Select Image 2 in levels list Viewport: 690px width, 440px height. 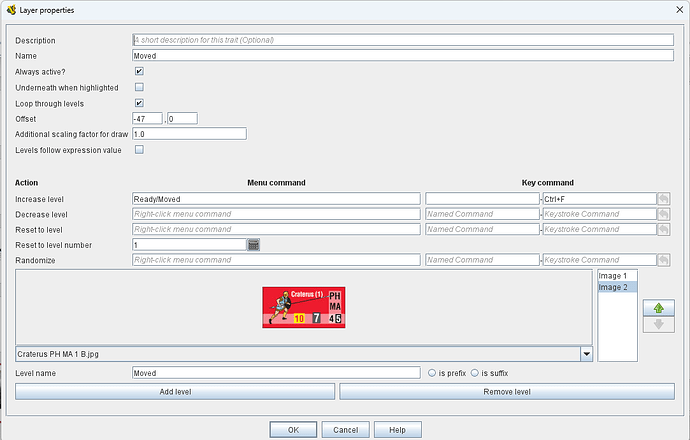[617, 287]
